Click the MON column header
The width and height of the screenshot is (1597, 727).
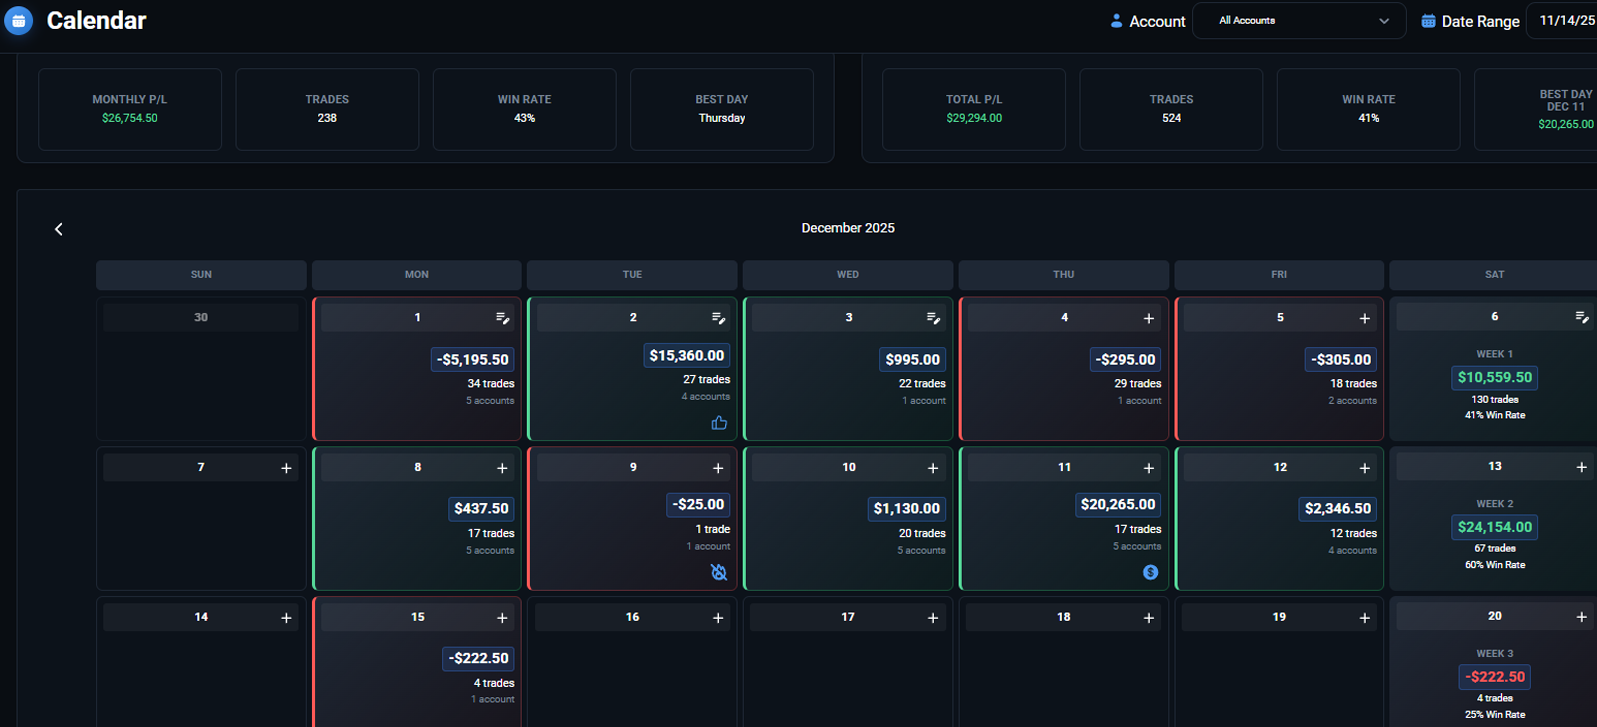tap(416, 274)
